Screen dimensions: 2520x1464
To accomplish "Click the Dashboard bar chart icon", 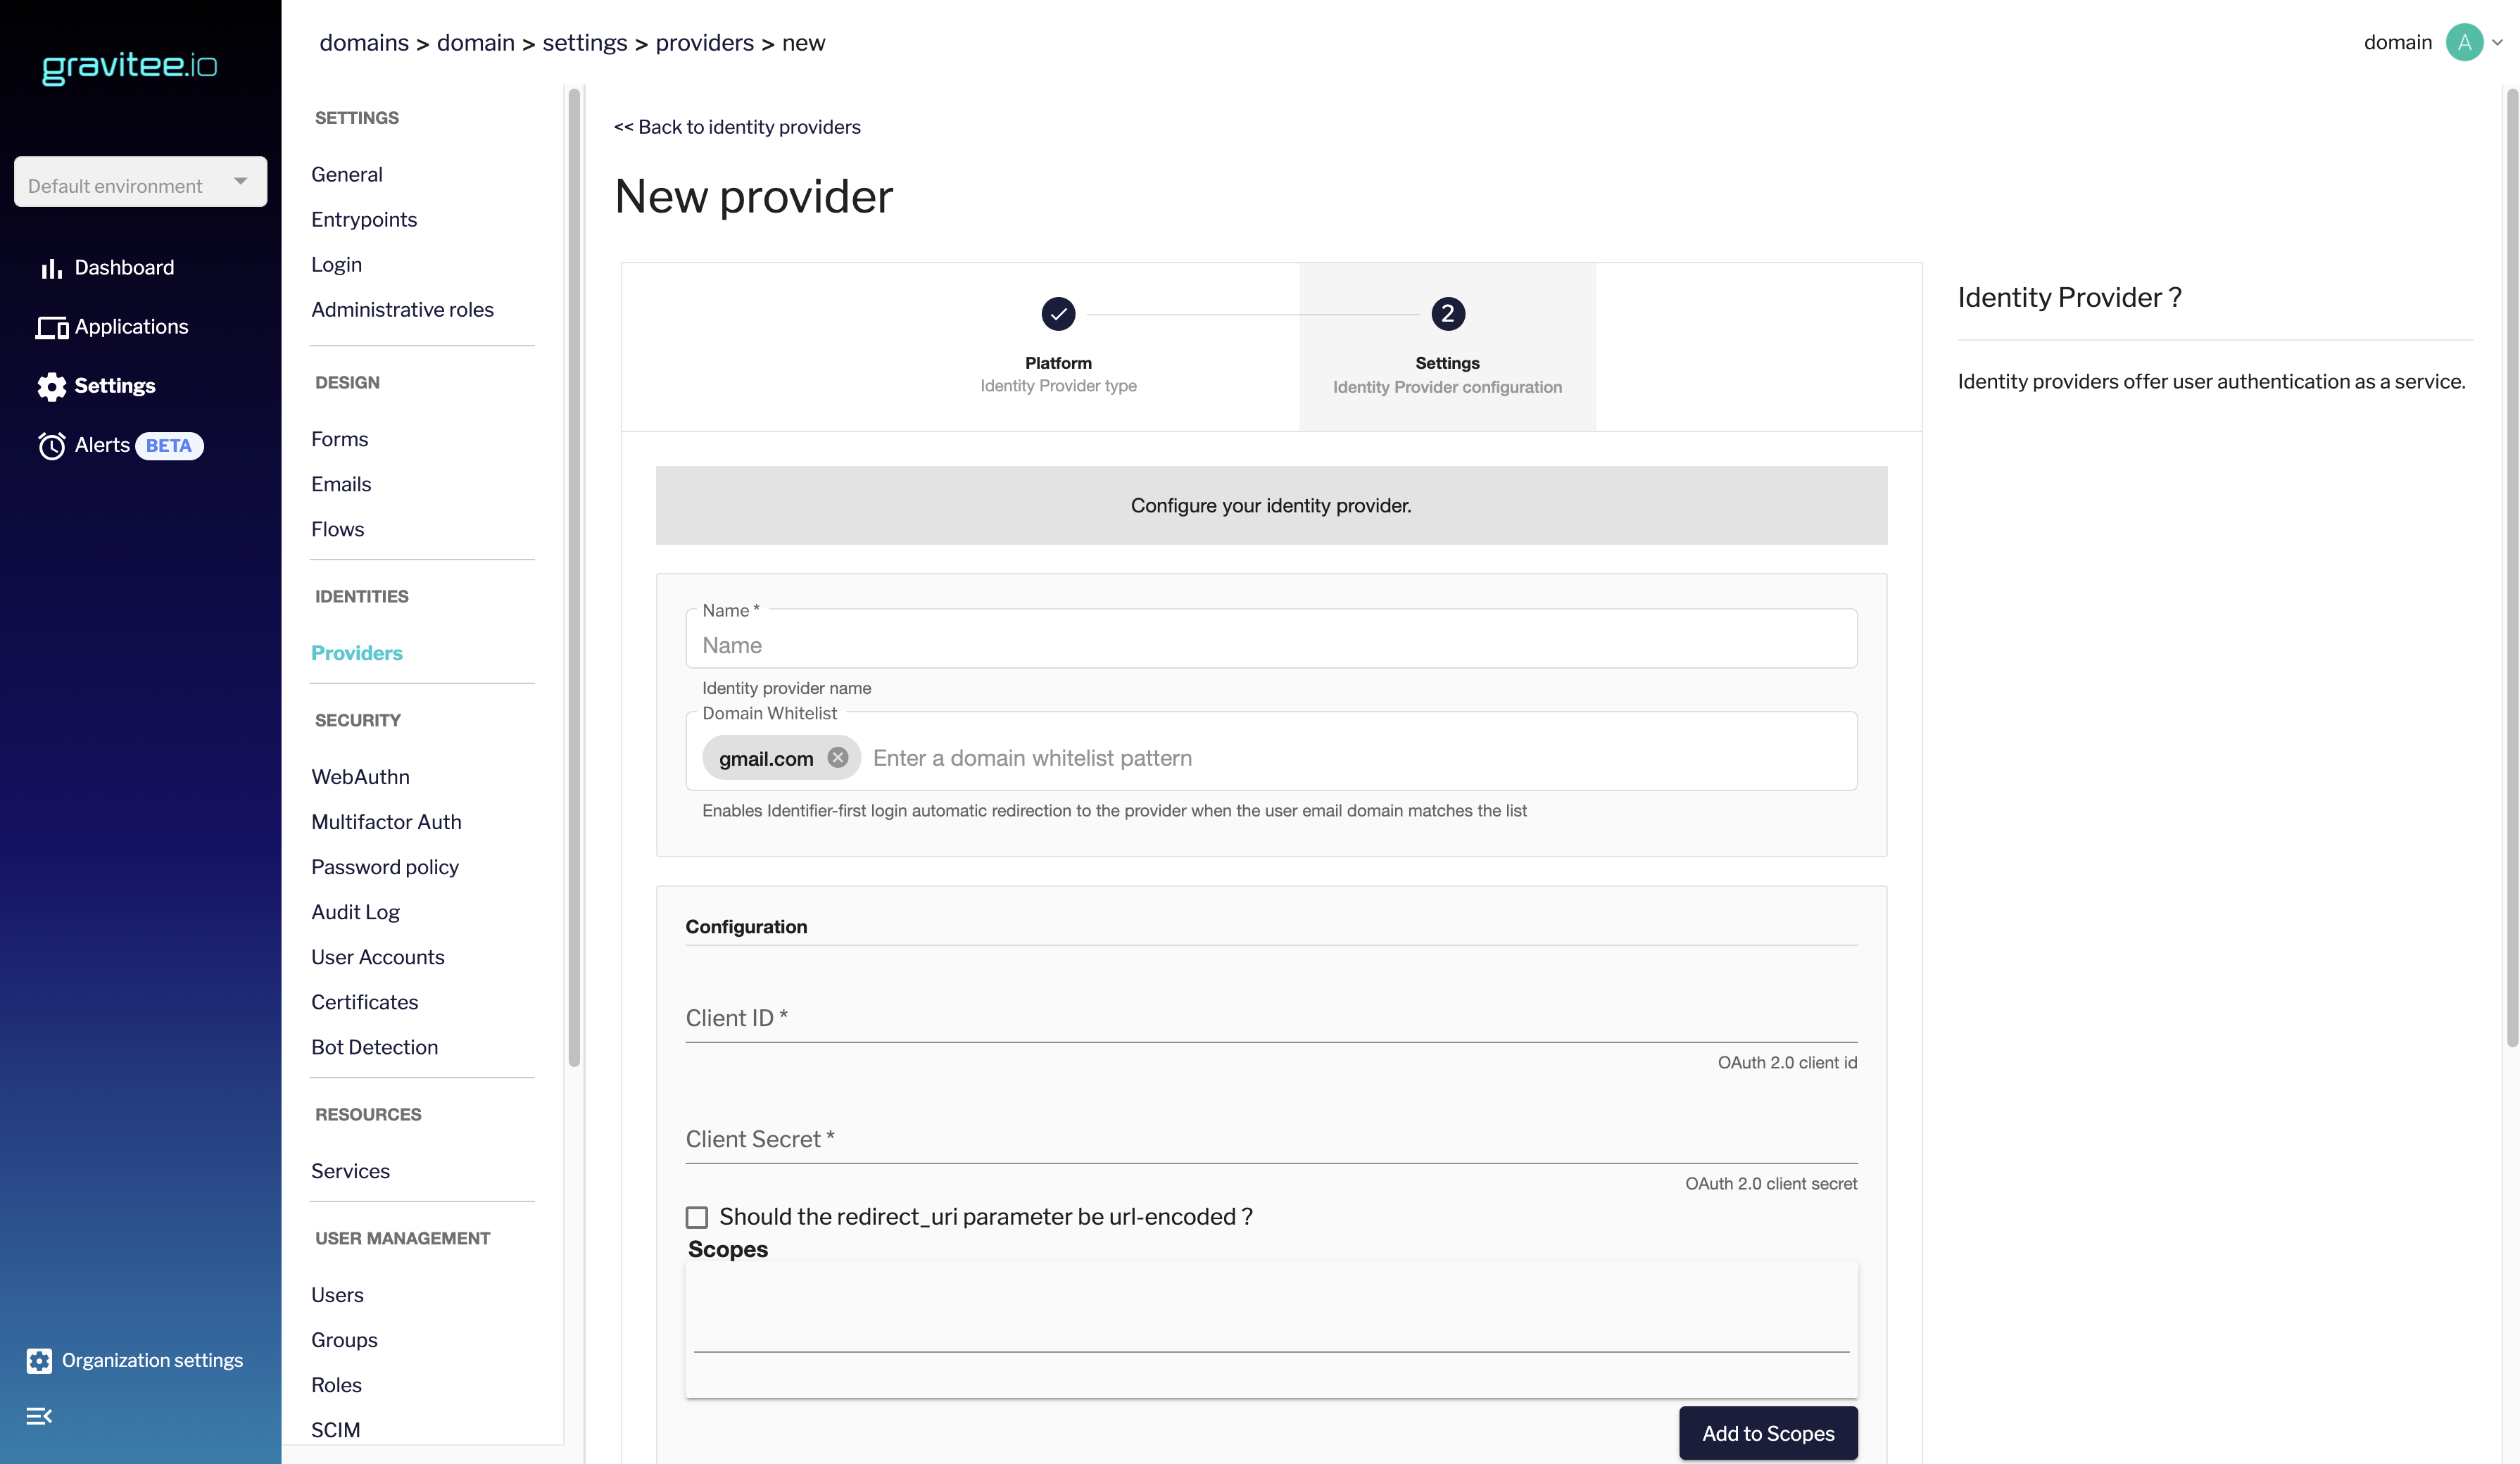I will [51, 268].
